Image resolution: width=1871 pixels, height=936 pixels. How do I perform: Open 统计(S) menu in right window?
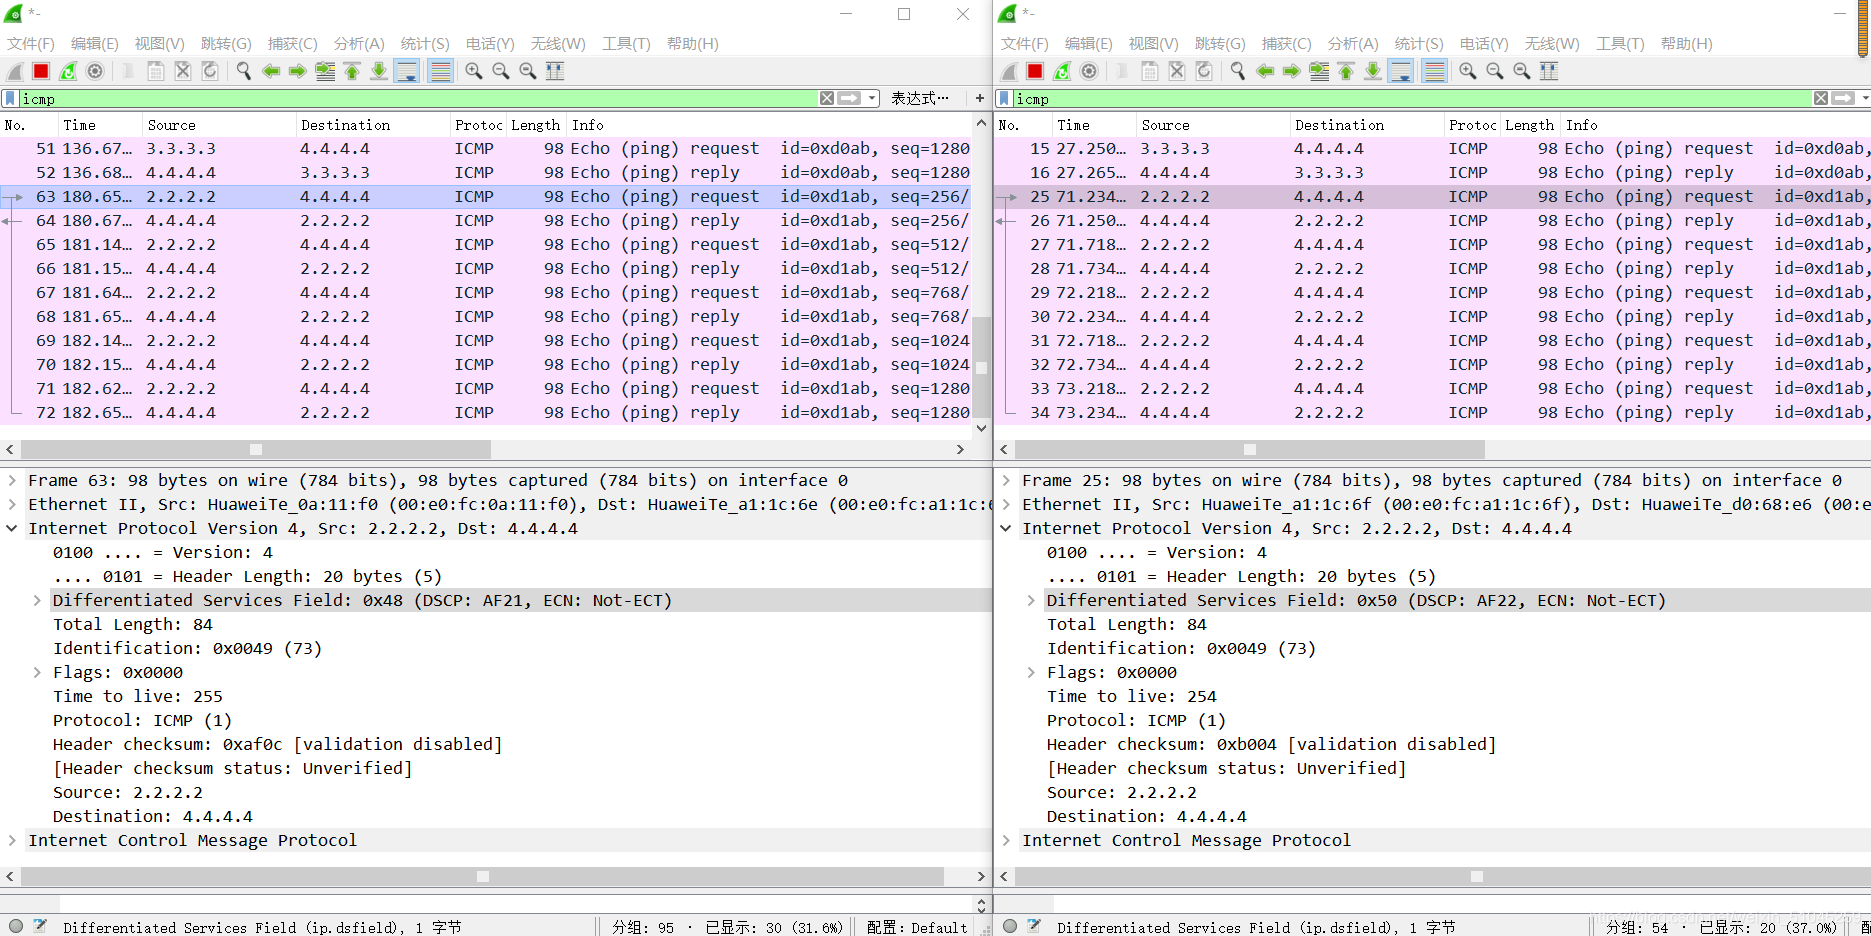(1419, 44)
